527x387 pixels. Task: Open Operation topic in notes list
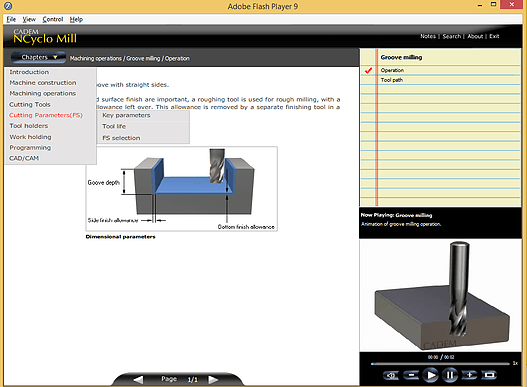coord(392,70)
